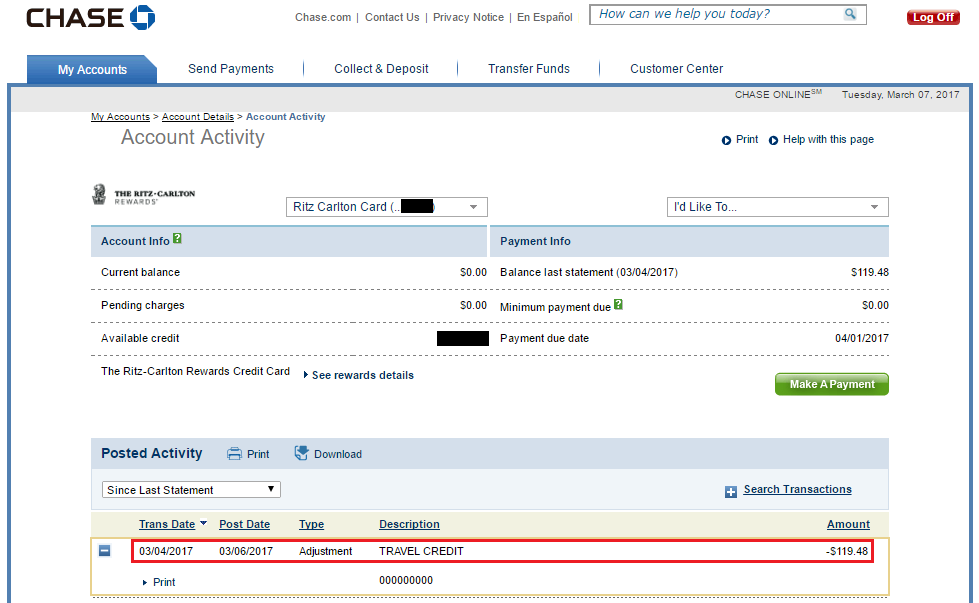Click the search magnifier icon

850,15
